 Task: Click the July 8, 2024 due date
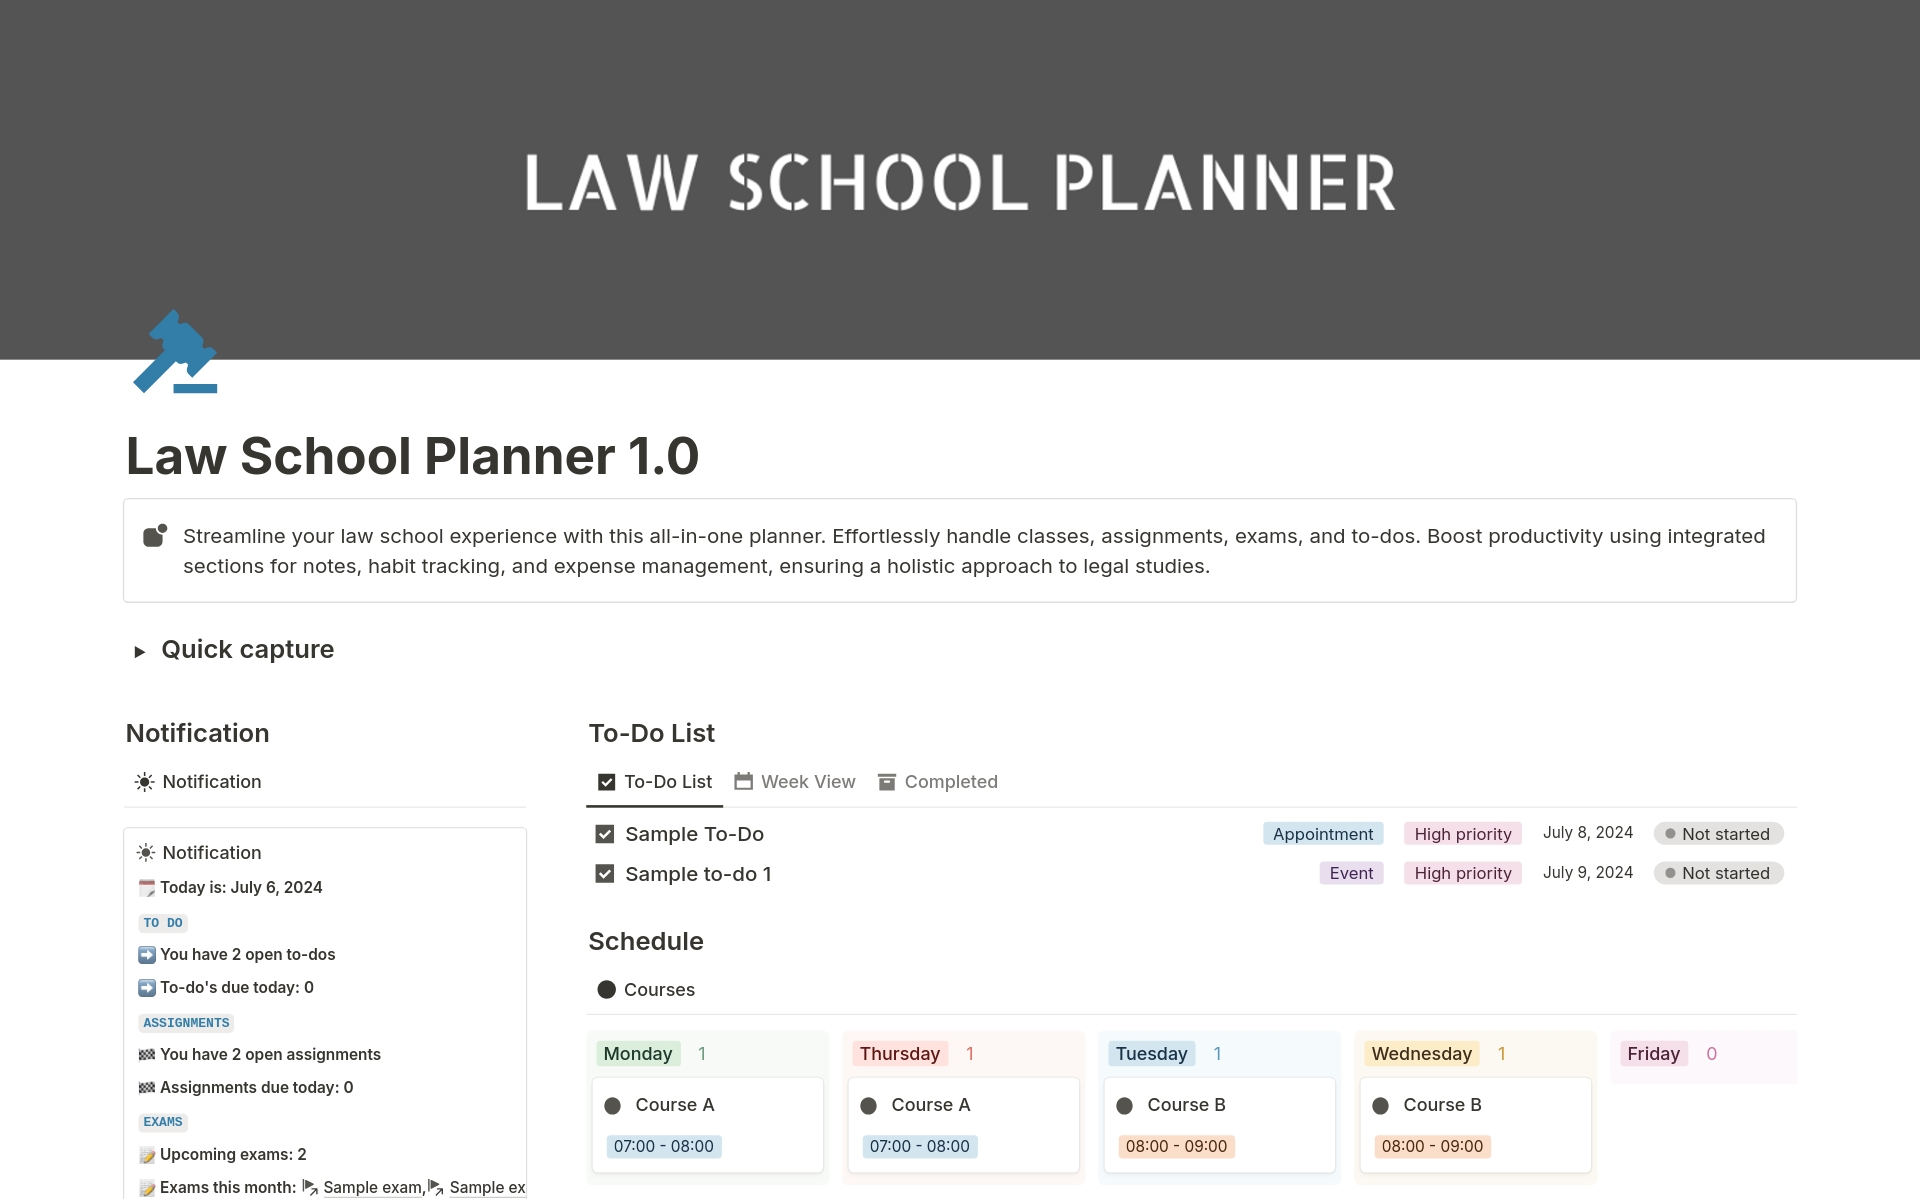point(1587,833)
